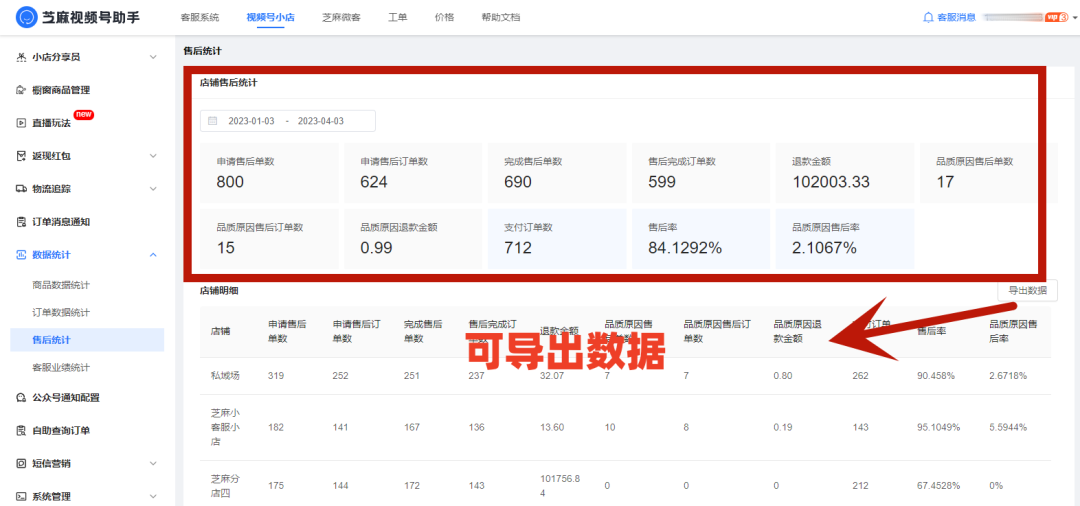This screenshot has height=506, width=1080.
Task: Click the 数据统计 sidebar icon
Action: (x=21, y=255)
